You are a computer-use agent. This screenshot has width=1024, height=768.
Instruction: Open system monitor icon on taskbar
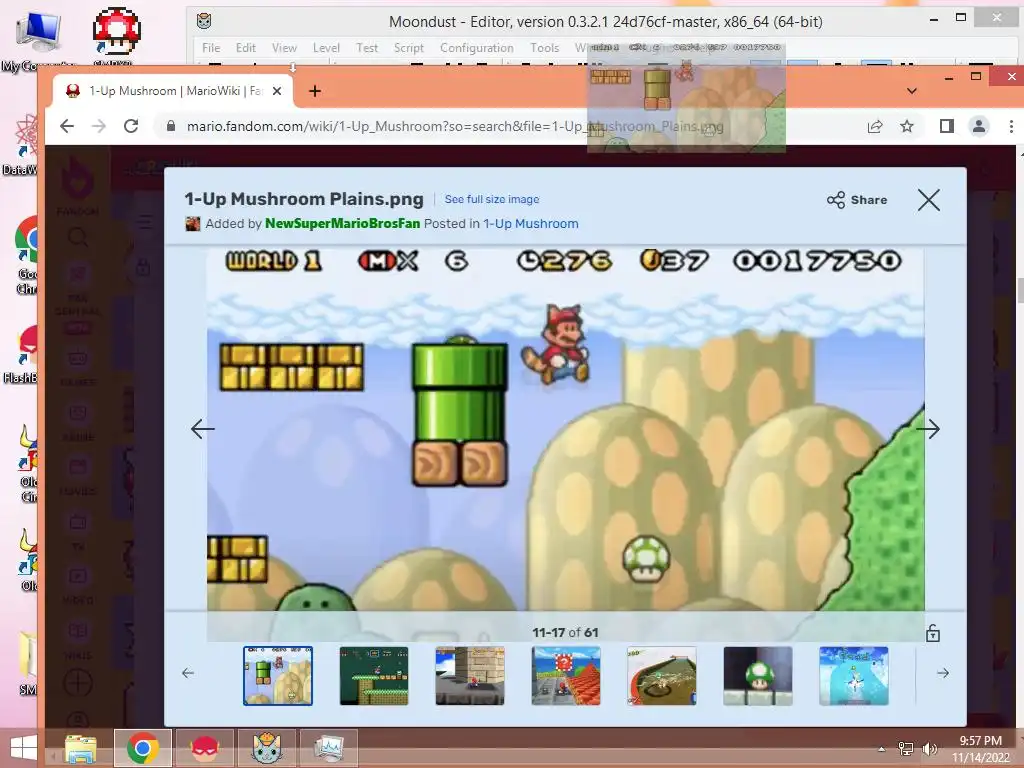328,748
